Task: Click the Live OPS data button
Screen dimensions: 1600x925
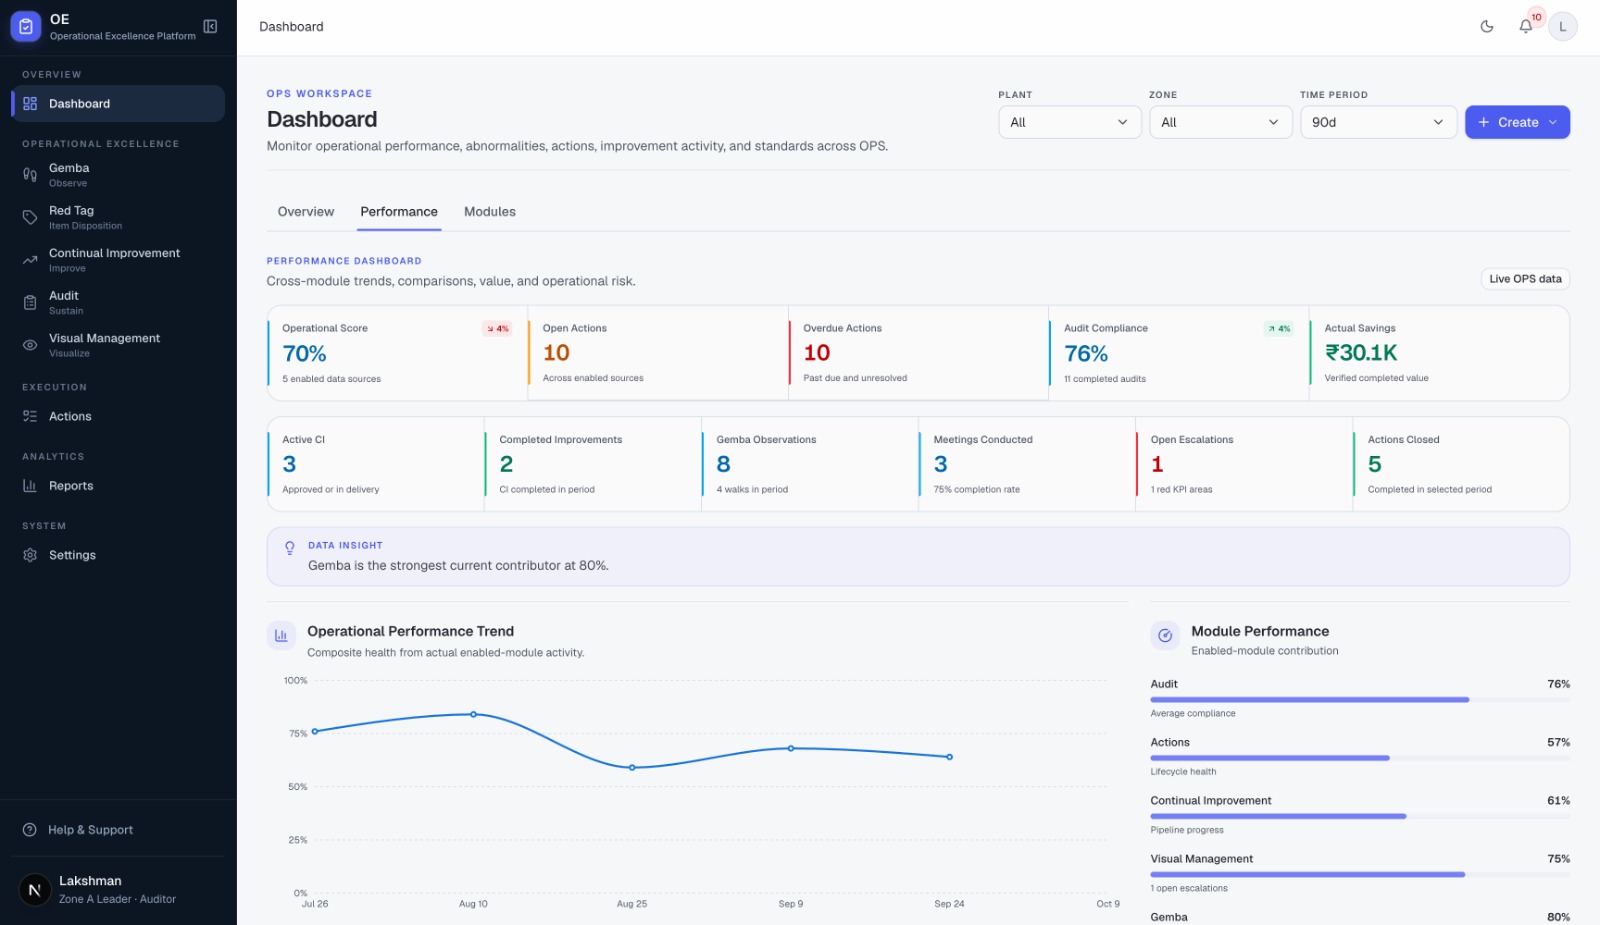Action: tap(1525, 279)
